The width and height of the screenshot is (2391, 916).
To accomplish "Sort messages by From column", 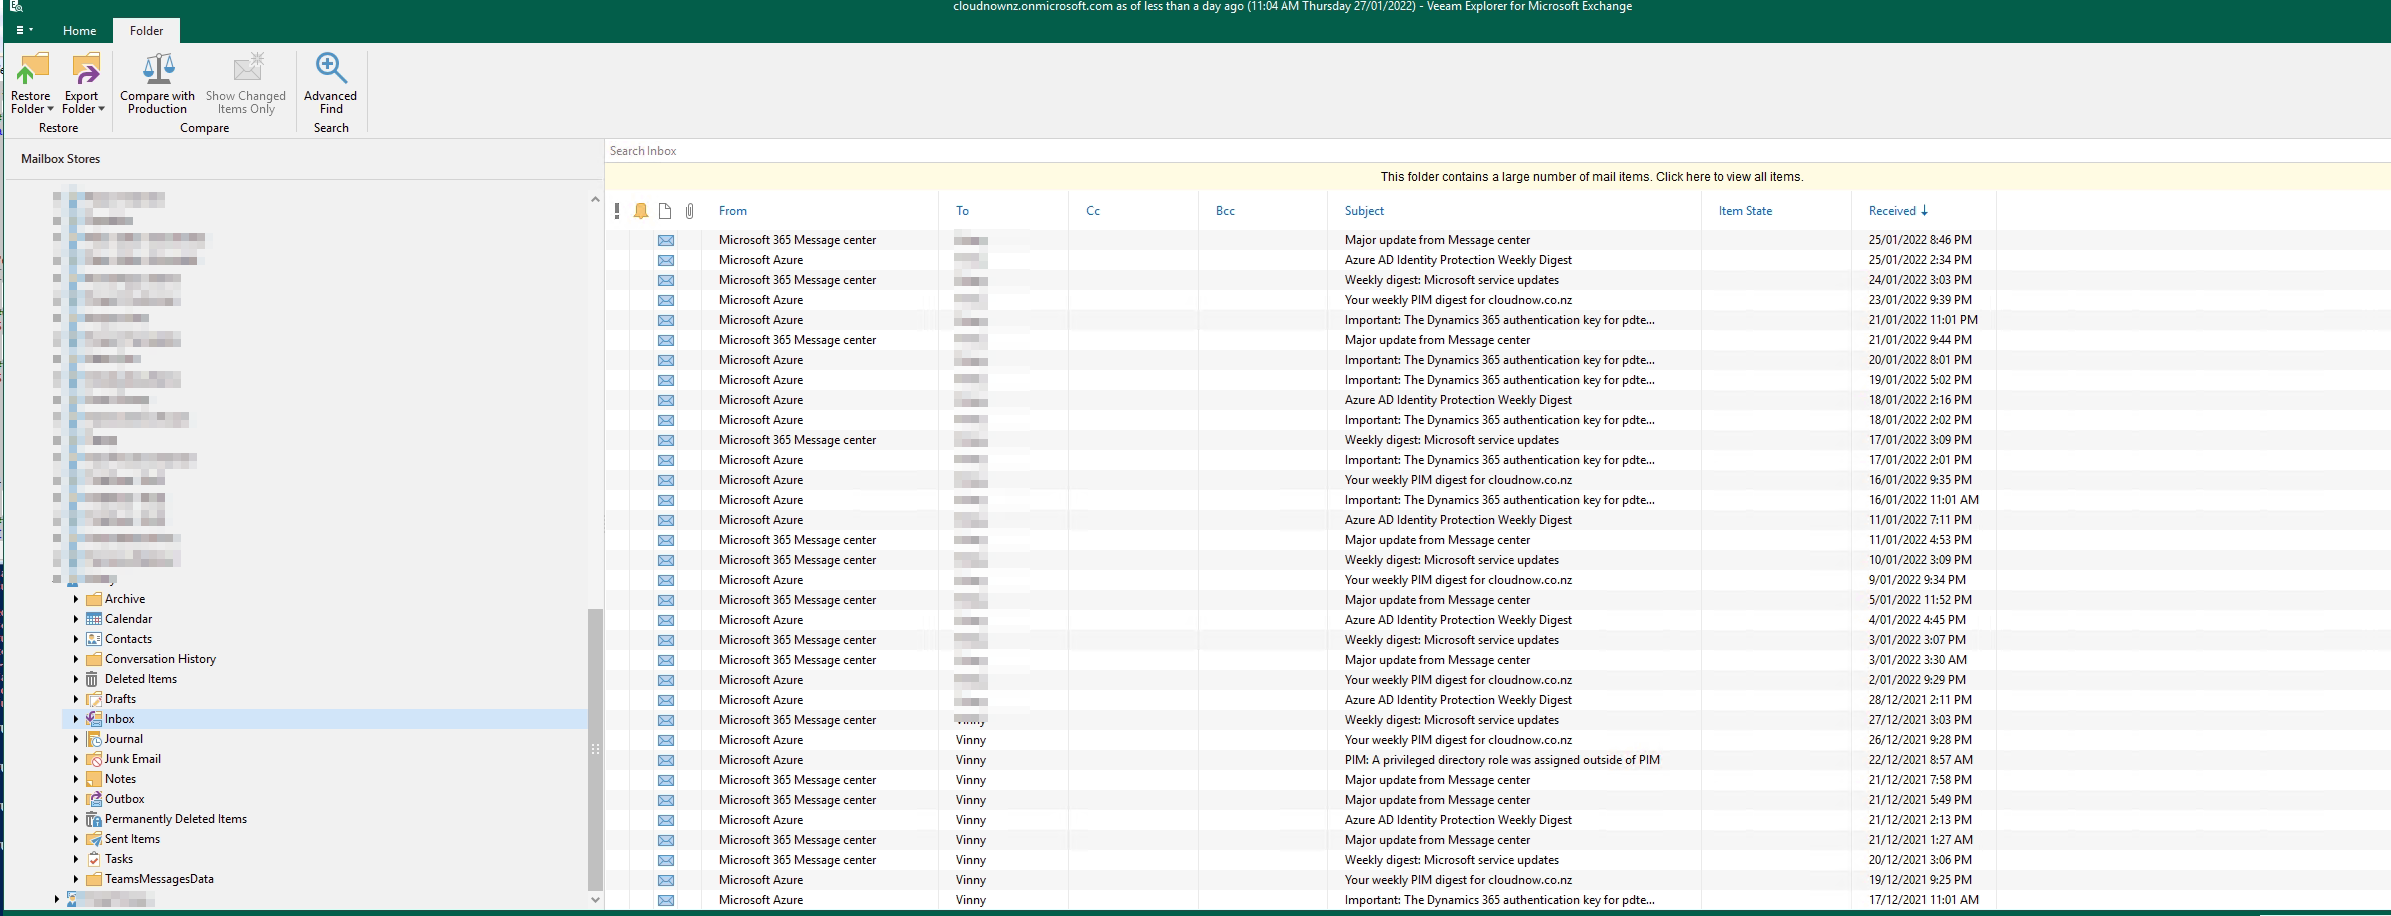I will pos(733,211).
